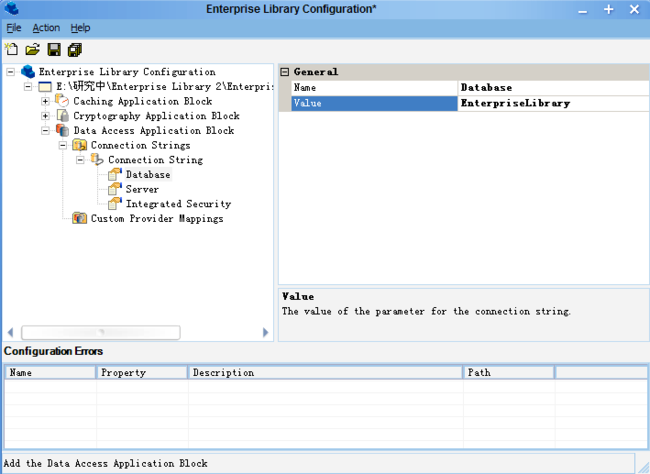Screen dimensions: 650x474
Task: Open the Help menu
Action: (x=80, y=28)
